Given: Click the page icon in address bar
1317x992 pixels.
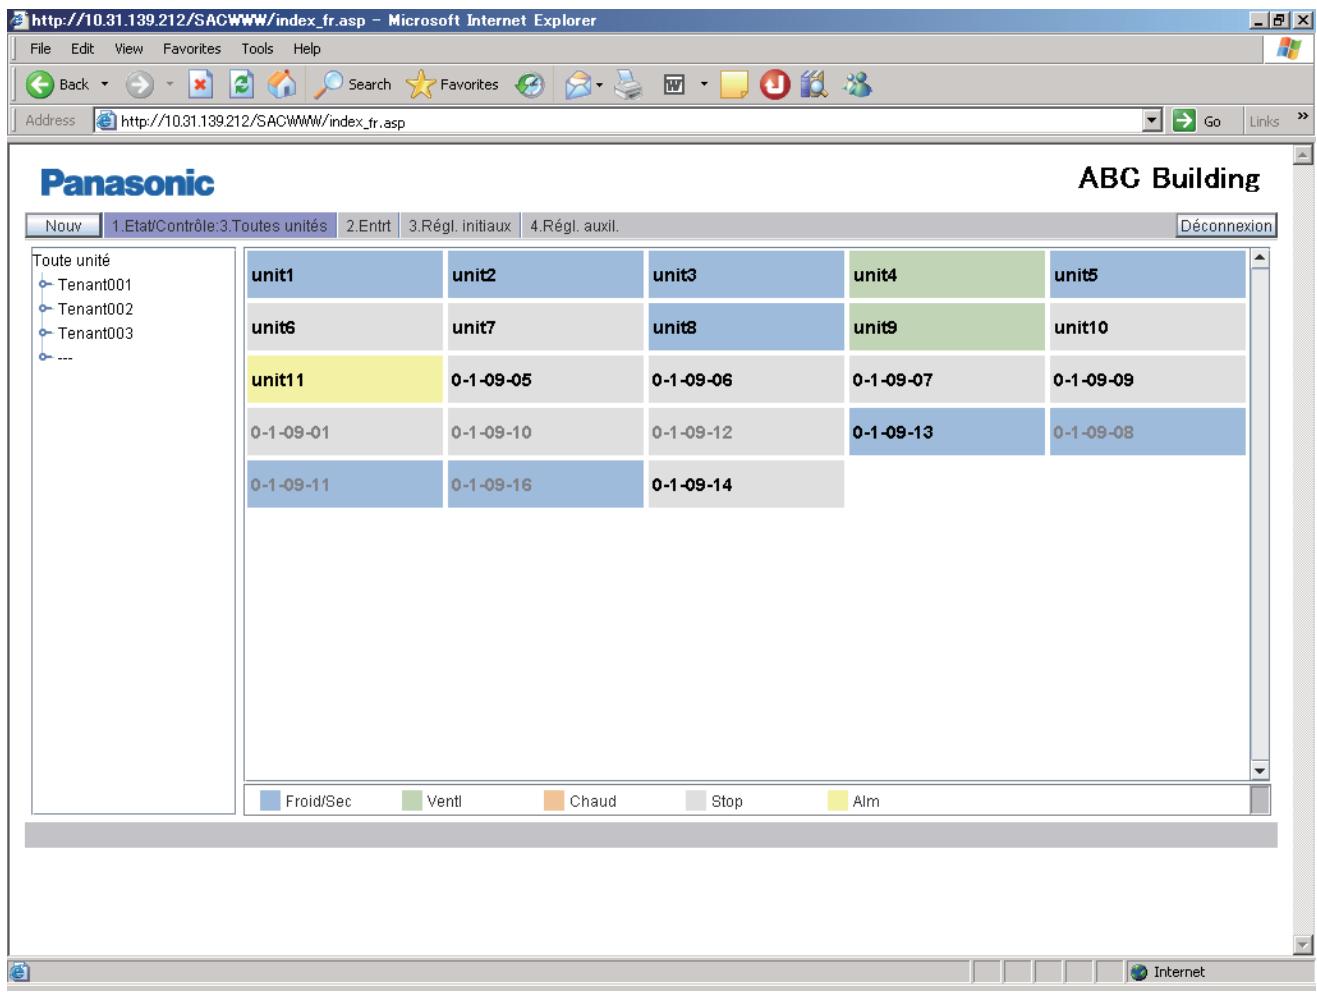Looking at the screenshot, I should pyautogui.click(x=105, y=121).
